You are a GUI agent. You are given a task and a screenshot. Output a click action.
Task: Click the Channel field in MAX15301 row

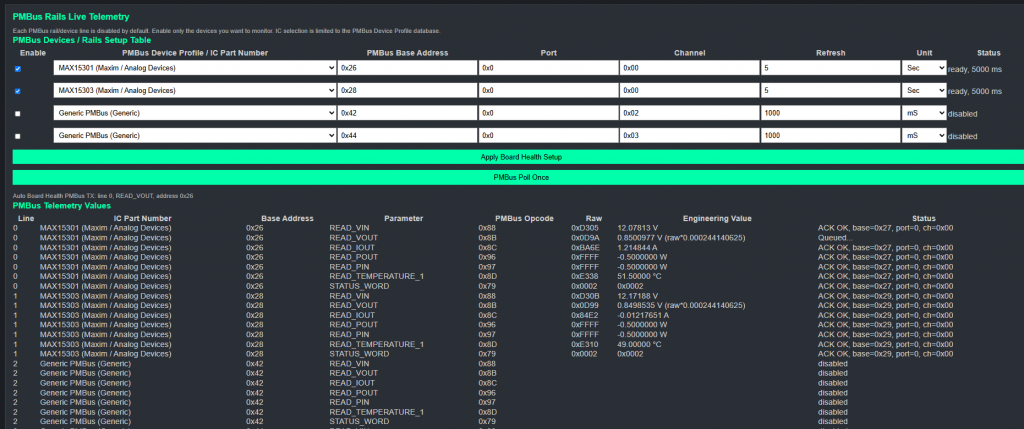[x=690, y=68]
